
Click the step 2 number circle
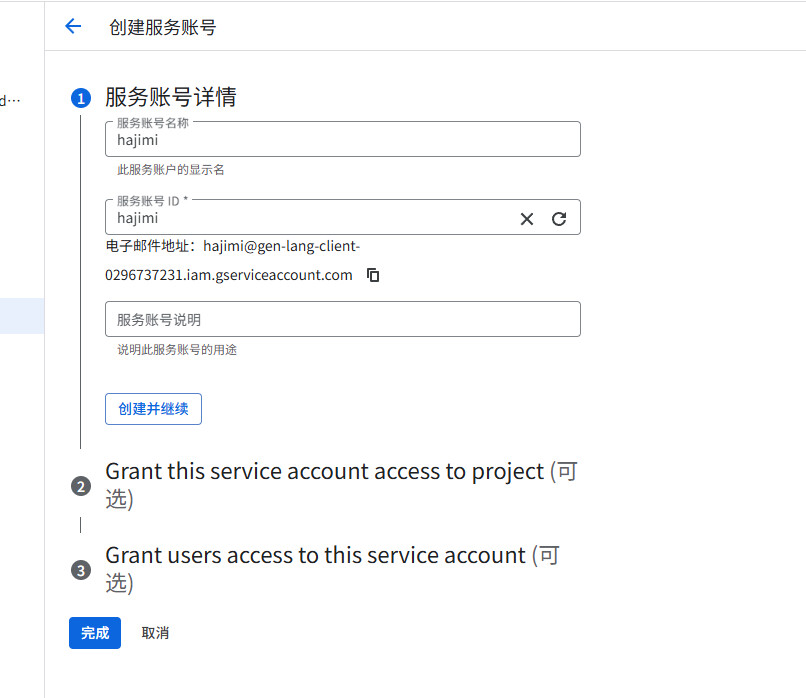[x=81, y=487]
